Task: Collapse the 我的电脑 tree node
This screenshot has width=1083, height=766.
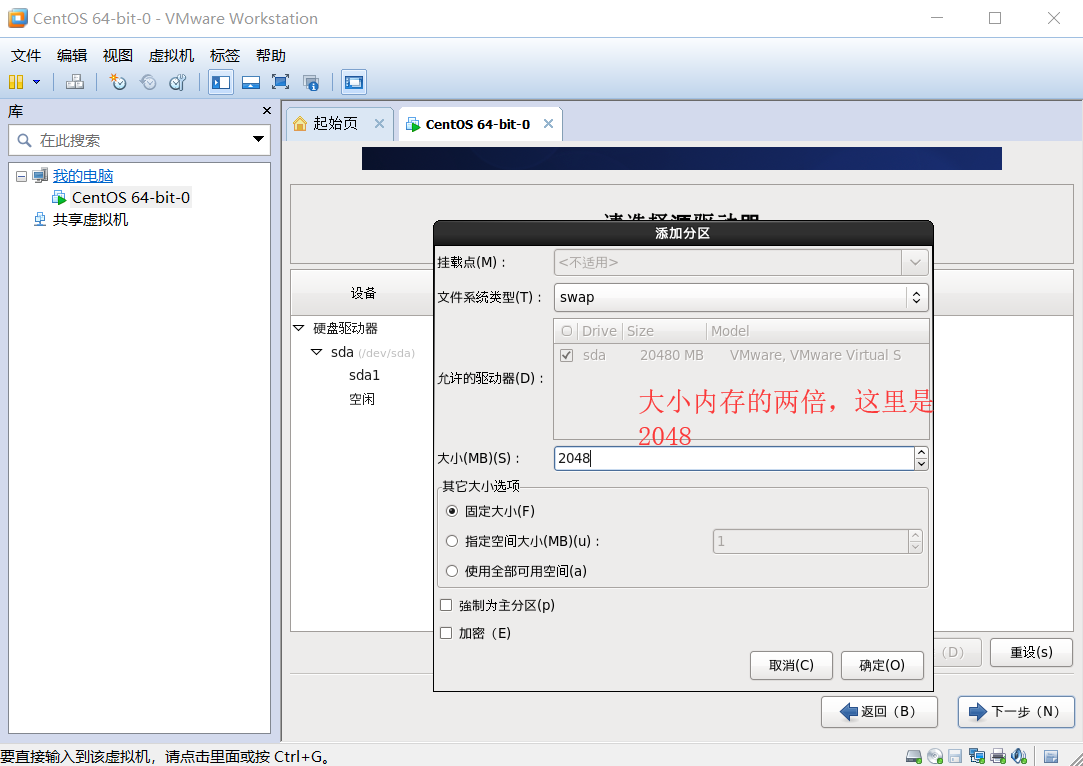Action: pos(21,176)
